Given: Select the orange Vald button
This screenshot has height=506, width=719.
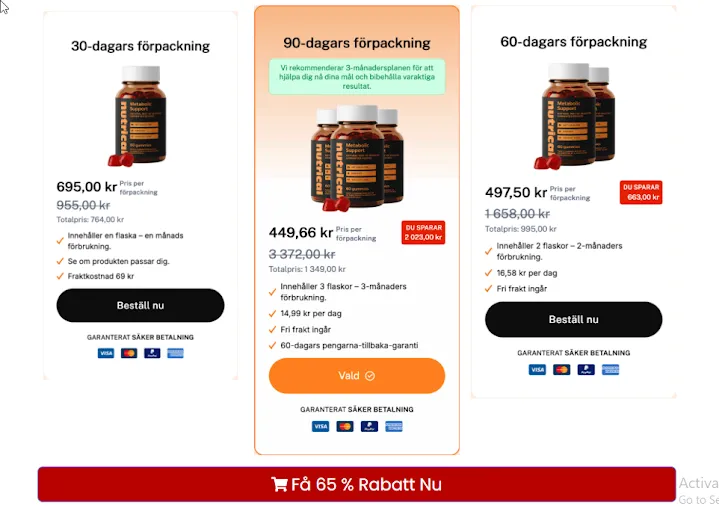Looking at the screenshot, I should point(357,376).
